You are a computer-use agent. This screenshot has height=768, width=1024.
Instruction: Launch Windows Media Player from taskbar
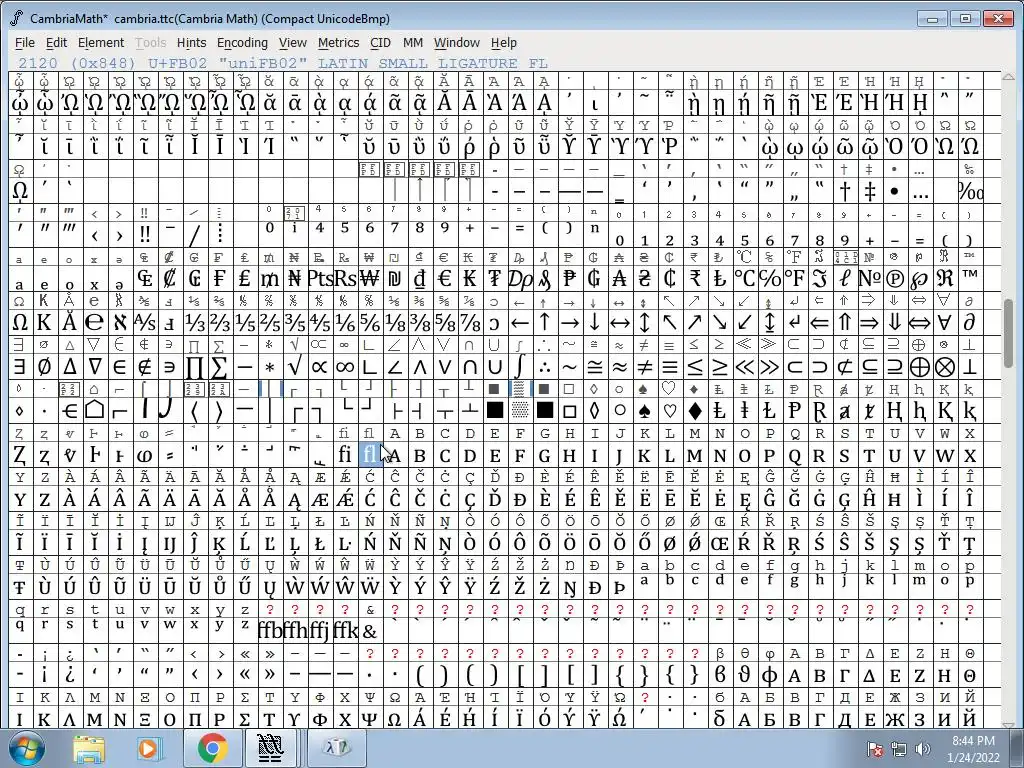(x=148, y=749)
